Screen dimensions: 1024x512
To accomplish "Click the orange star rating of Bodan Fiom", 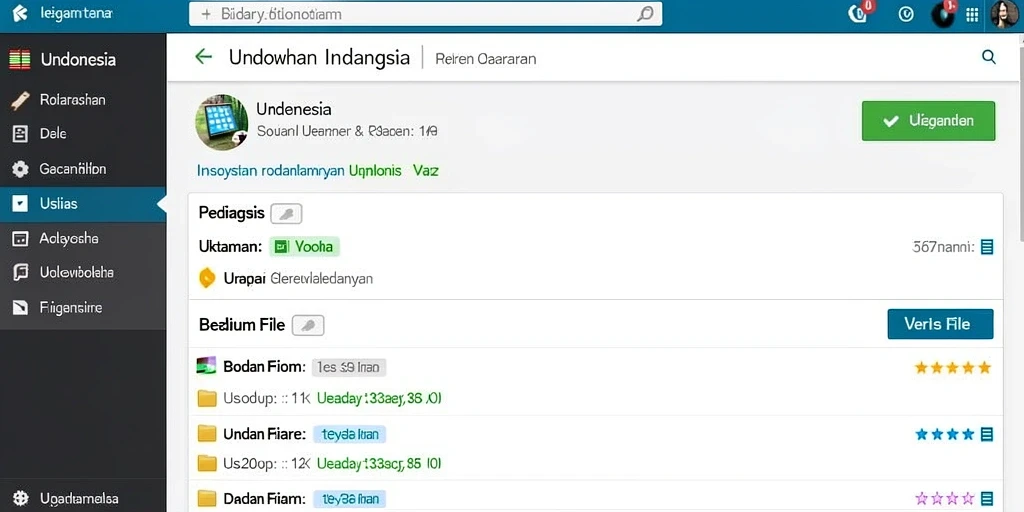I will [953, 368].
